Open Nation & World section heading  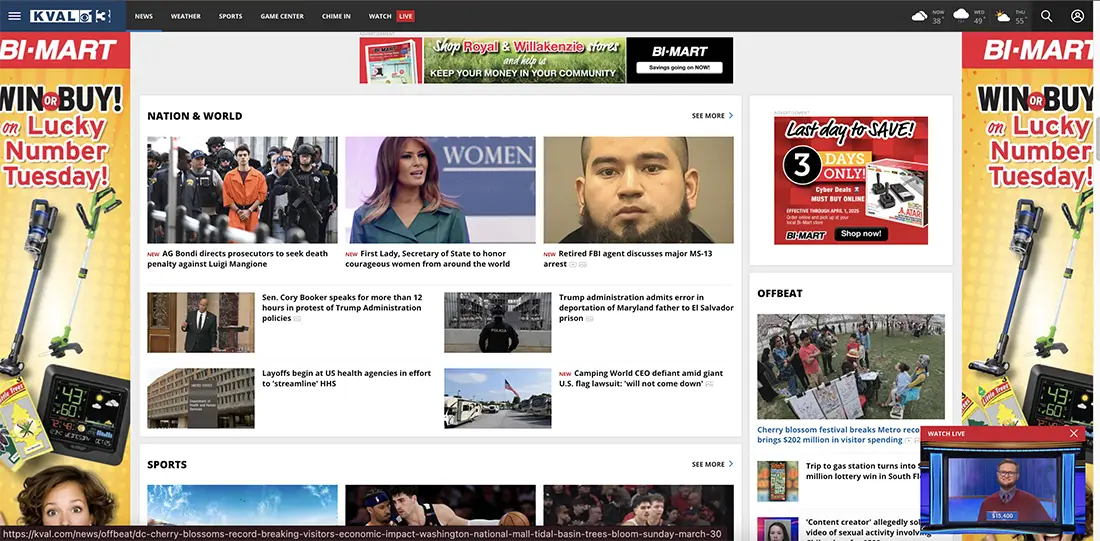pos(194,116)
